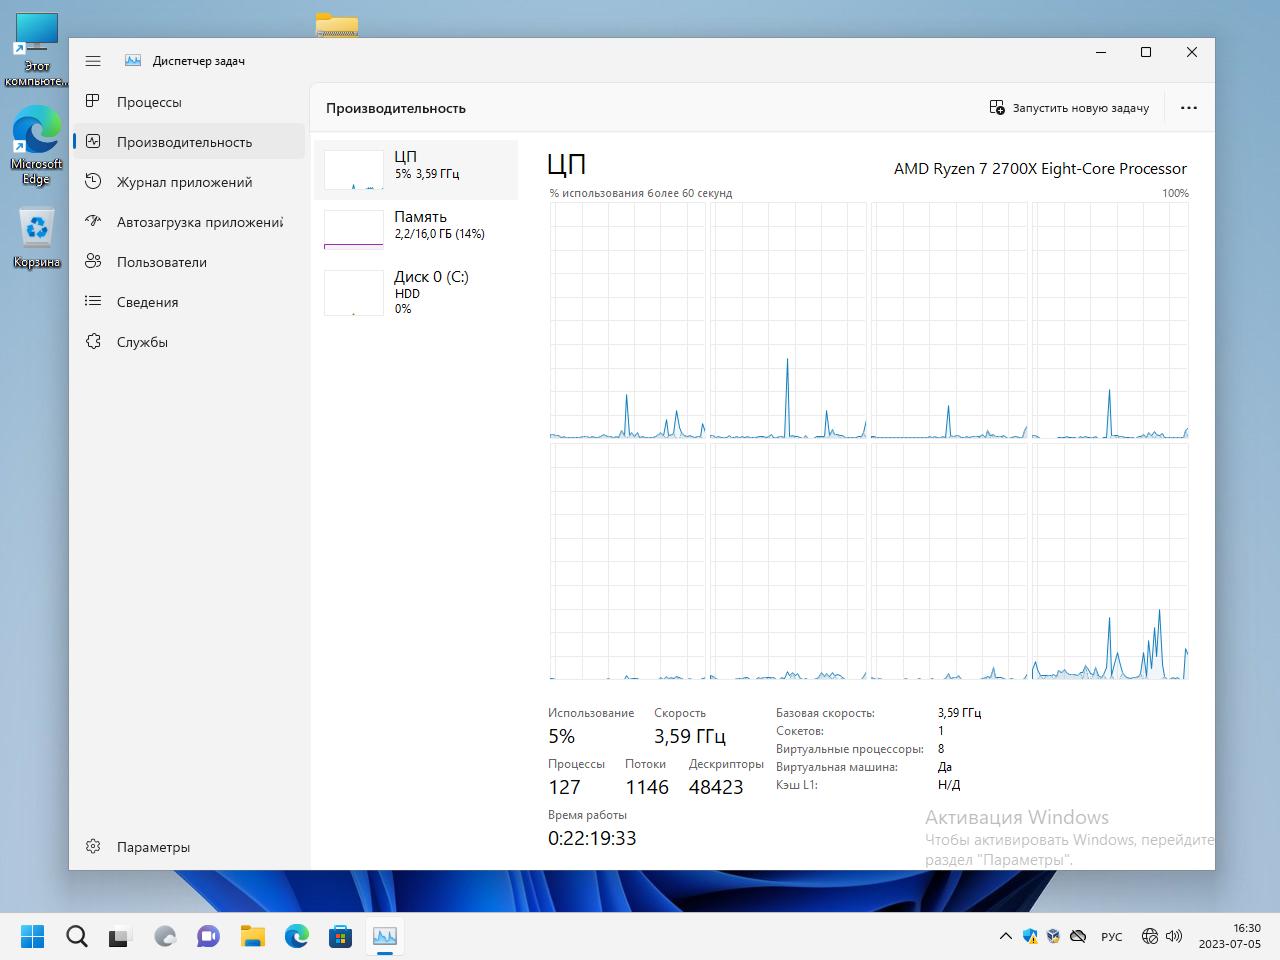Open Microsoft Store from the taskbar
Image resolution: width=1280 pixels, height=960 pixels.
[x=341, y=936]
